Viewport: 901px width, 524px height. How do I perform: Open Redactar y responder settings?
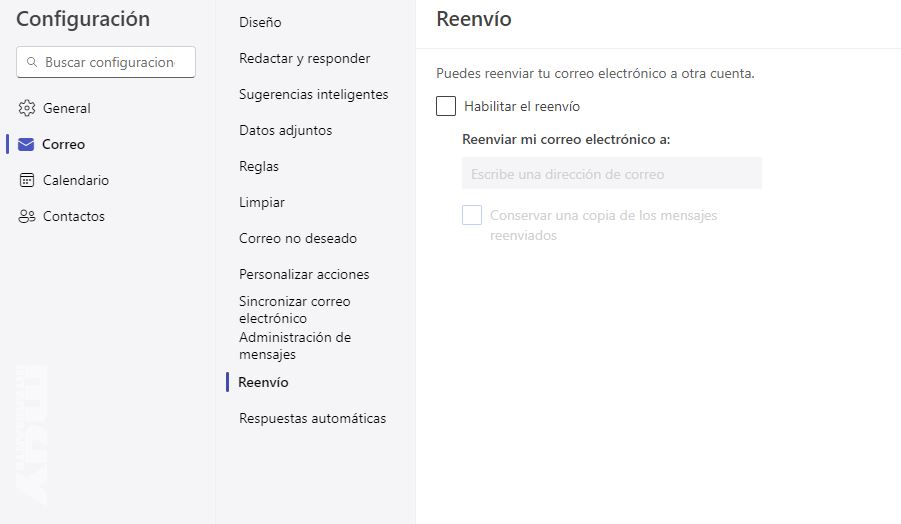(x=304, y=58)
